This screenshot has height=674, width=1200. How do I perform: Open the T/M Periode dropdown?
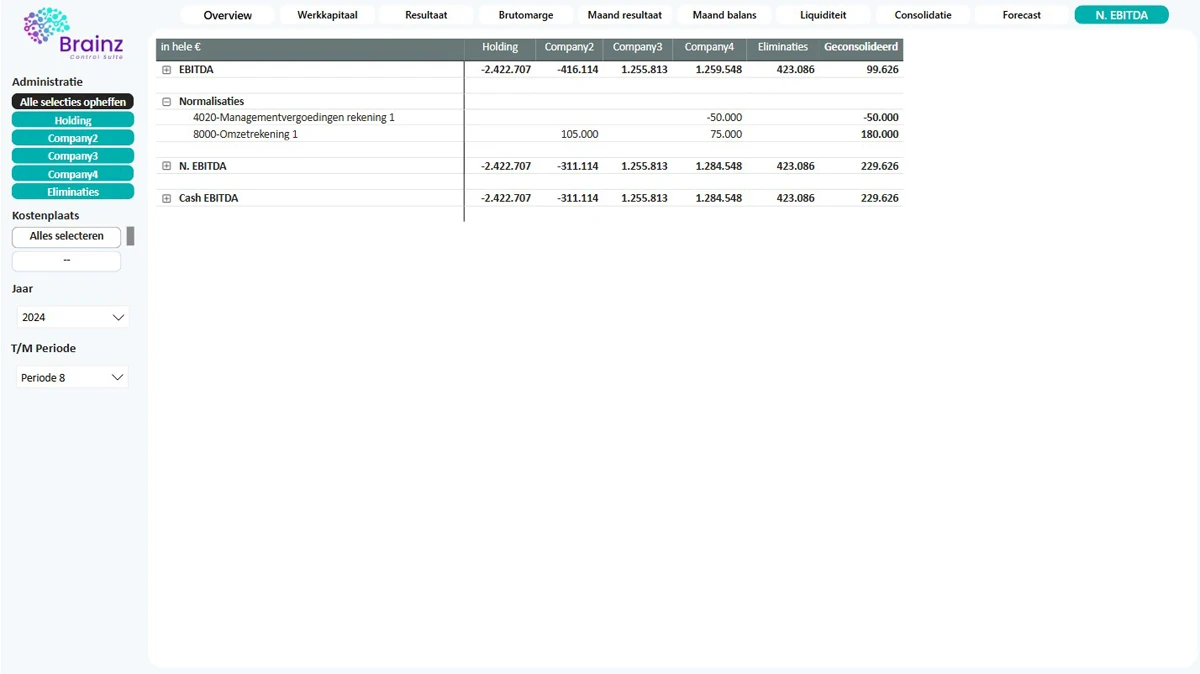pos(73,378)
